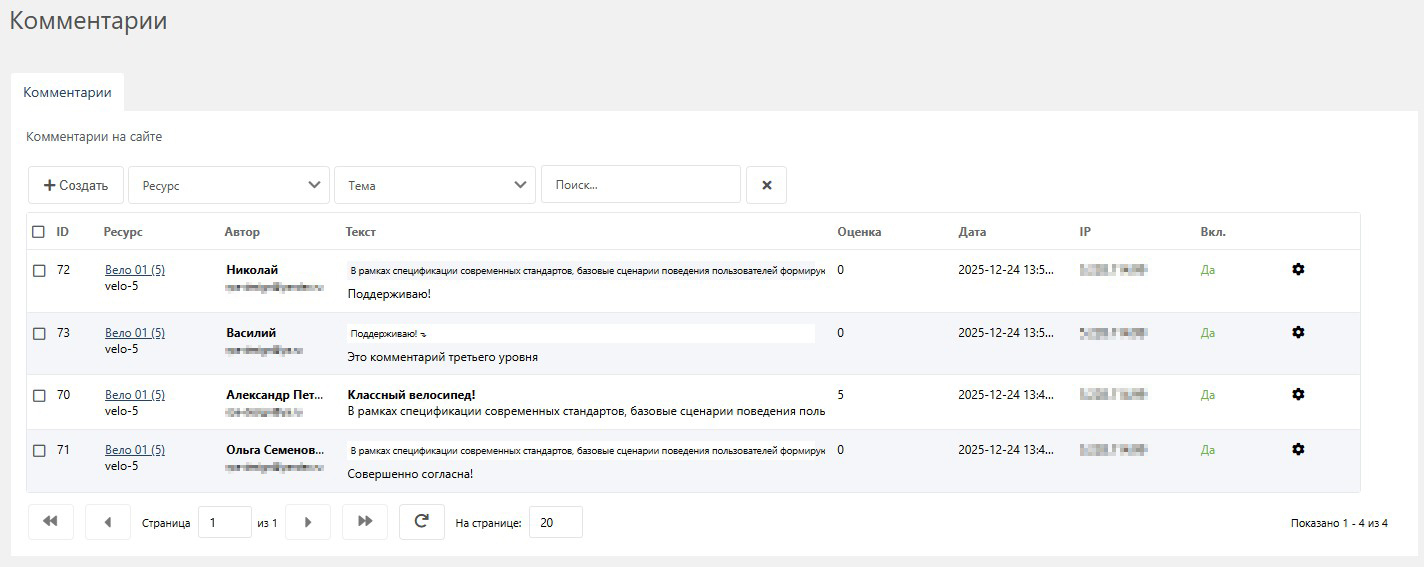Viewport: 1424px width, 567px height.
Task: Clear search filter with X button
Action: coord(766,185)
